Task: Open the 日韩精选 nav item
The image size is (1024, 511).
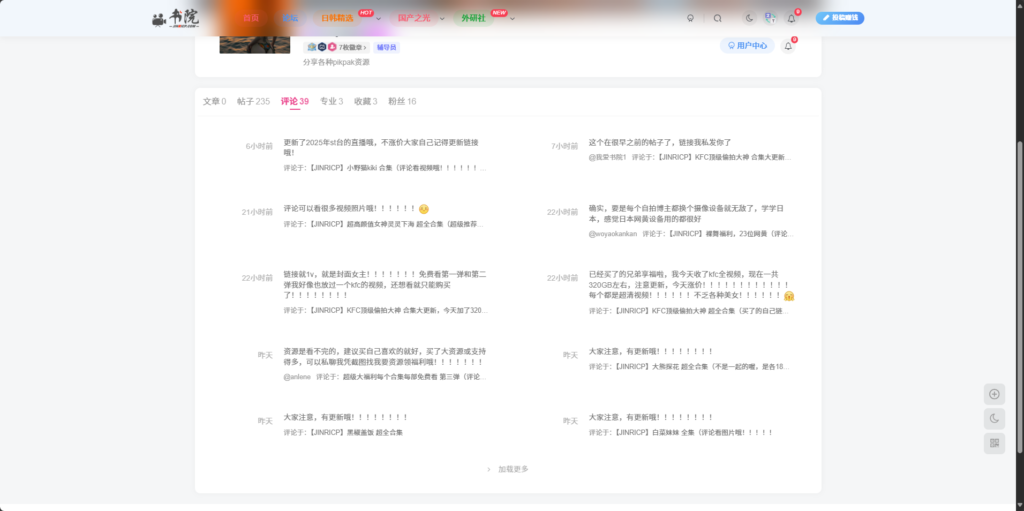Action: tap(337, 18)
